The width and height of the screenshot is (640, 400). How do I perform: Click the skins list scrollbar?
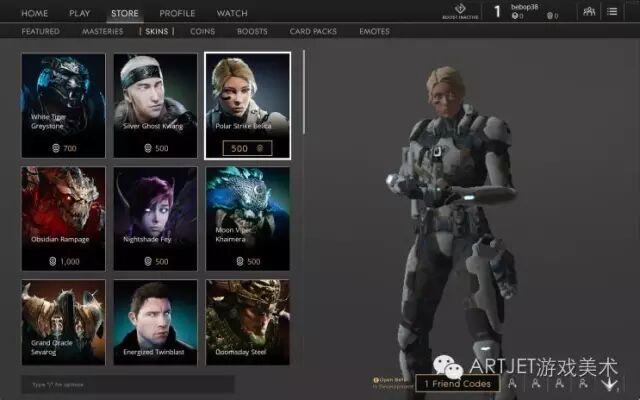(x=304, y=92)
